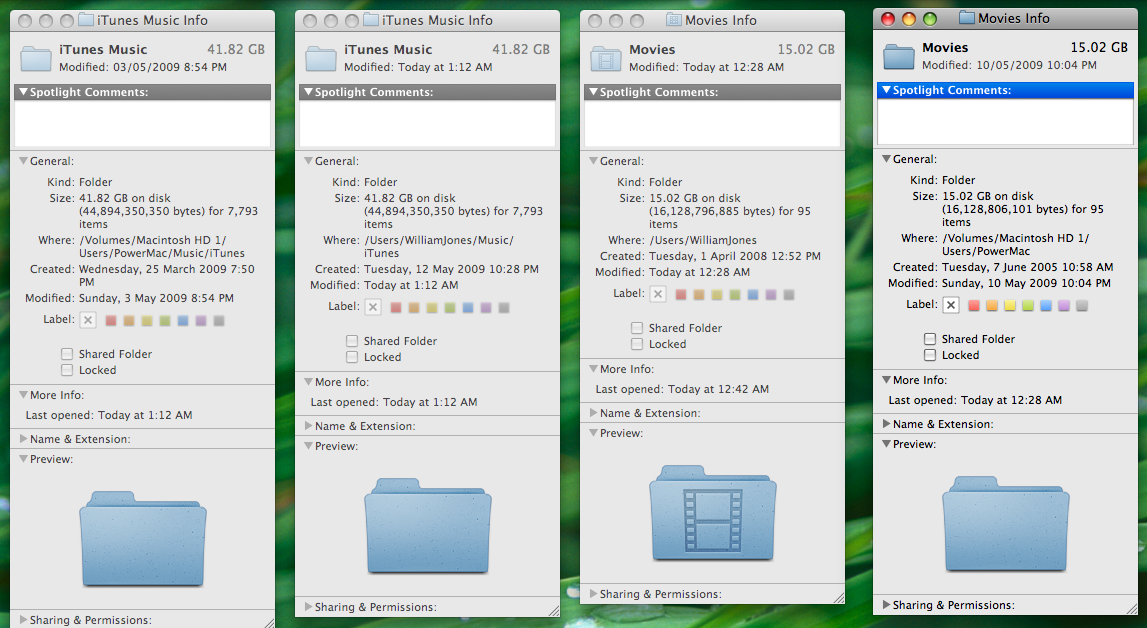Click large preview folder in PowerMac iTunes Music window
This screenshot has width=1147, height=628.
(143, 539)
